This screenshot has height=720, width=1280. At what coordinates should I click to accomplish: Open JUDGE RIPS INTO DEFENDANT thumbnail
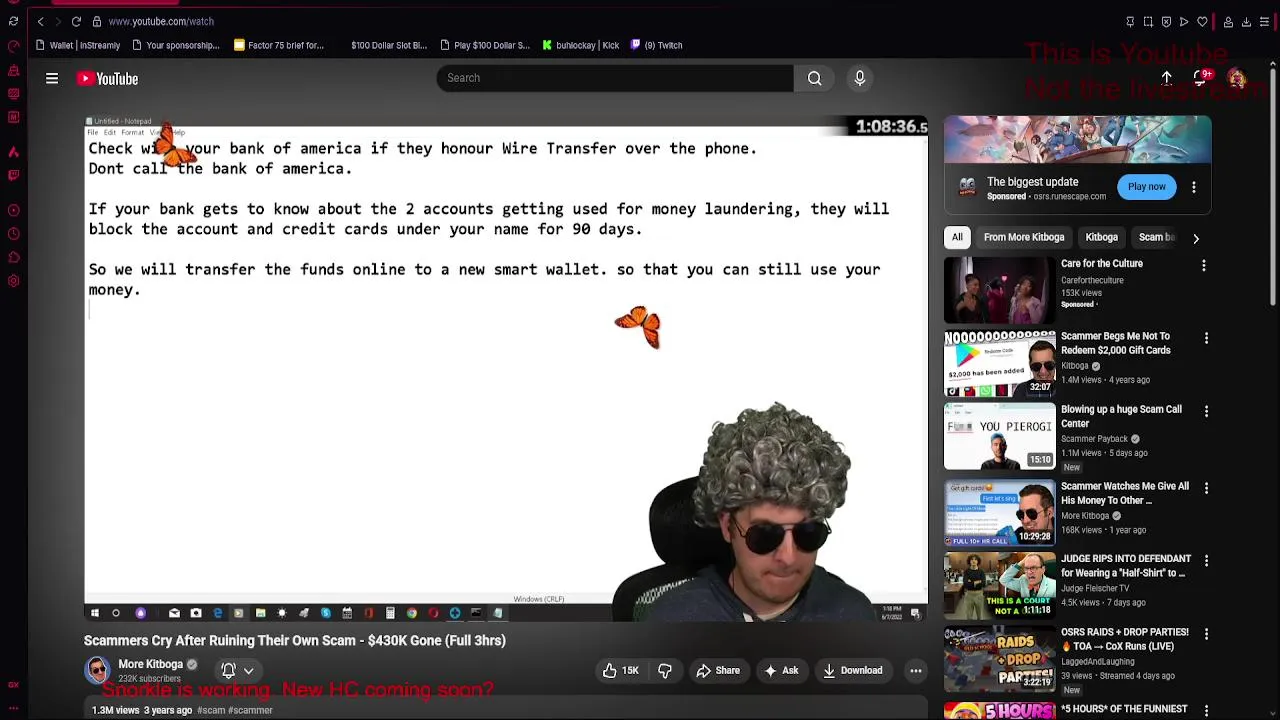[999, 586]
